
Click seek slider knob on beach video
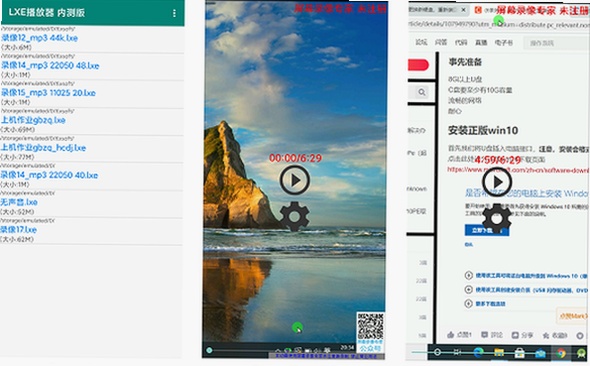[209, 350]
